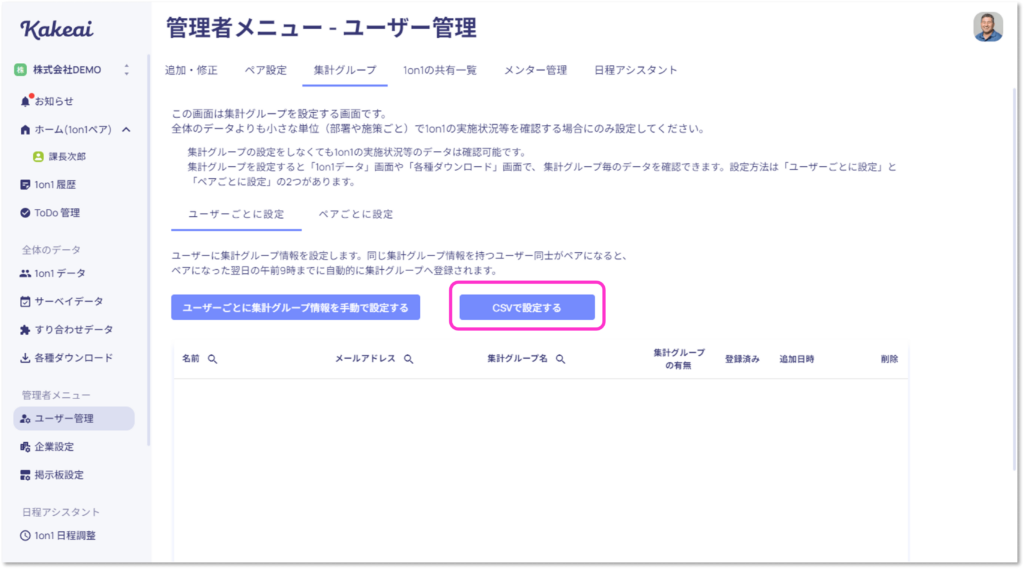
Task: Switch to 追加・修正 tab
Action: pyautogui.click(x=191, y=70)
